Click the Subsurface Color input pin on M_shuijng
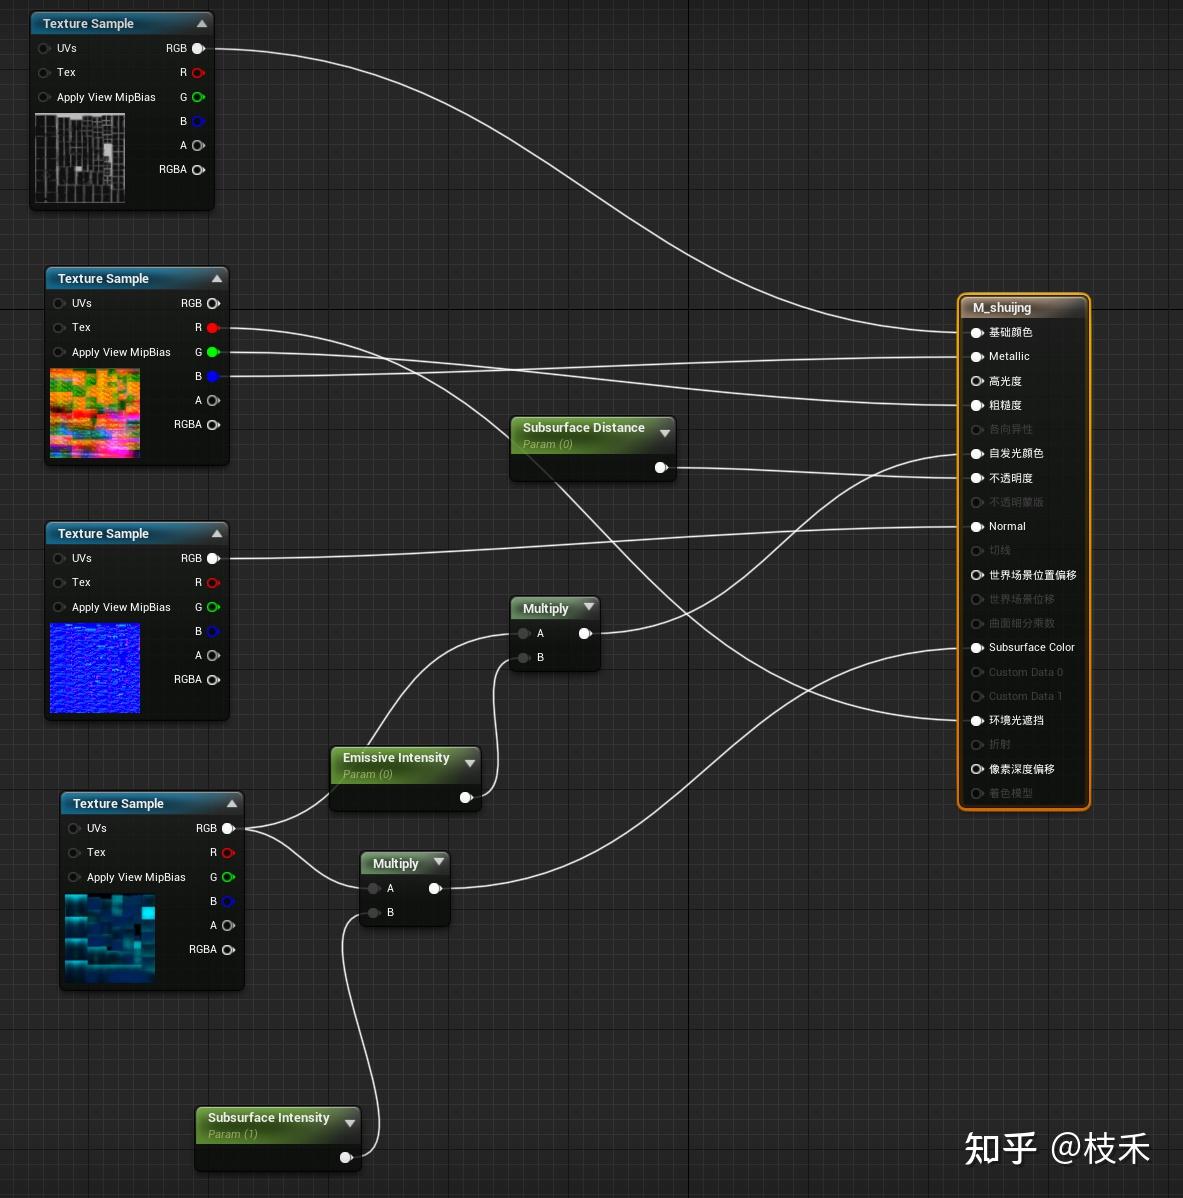 click(x=977, y=647)
